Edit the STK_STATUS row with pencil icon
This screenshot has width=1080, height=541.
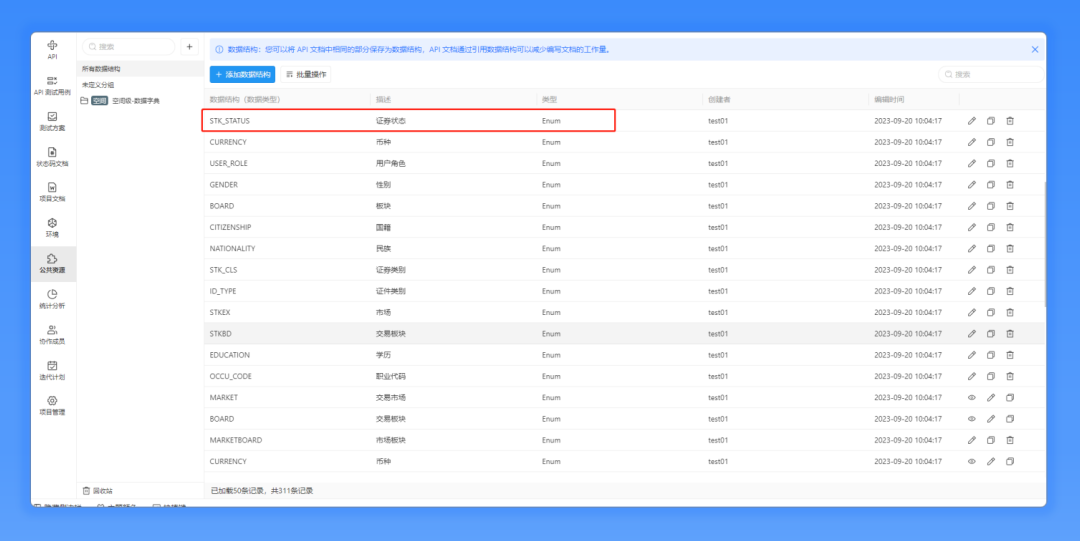[972, 121]
